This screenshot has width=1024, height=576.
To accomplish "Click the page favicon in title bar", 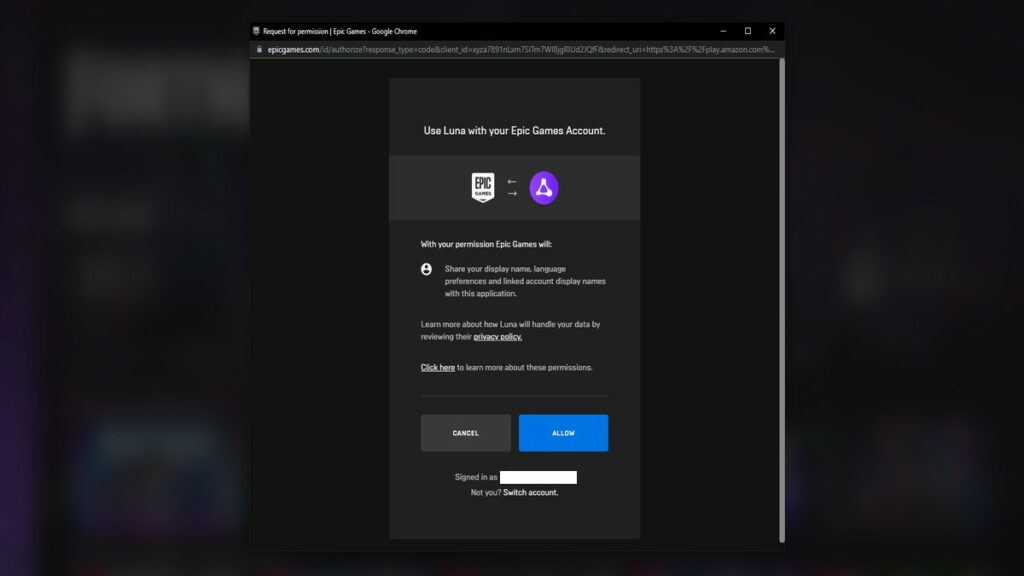I will pos(257,31).
